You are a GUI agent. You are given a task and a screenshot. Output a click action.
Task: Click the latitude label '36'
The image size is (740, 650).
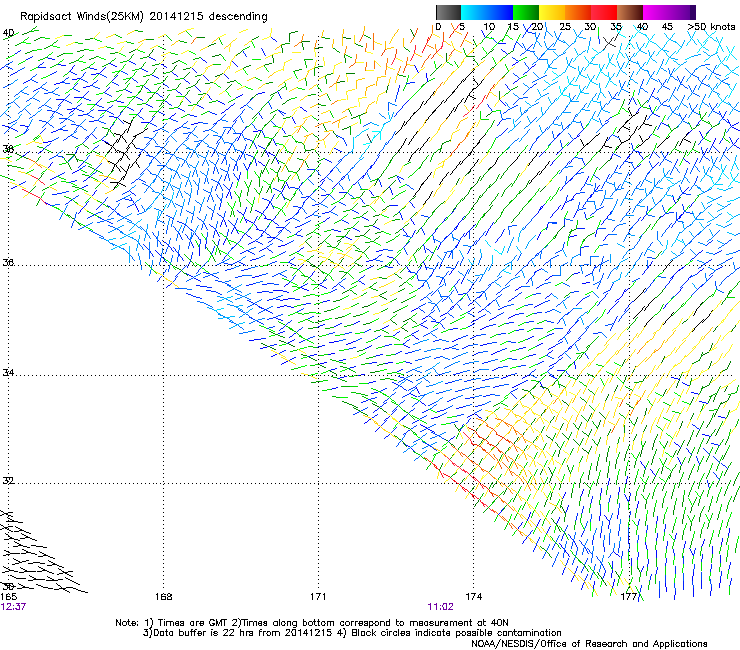[8, 262]
